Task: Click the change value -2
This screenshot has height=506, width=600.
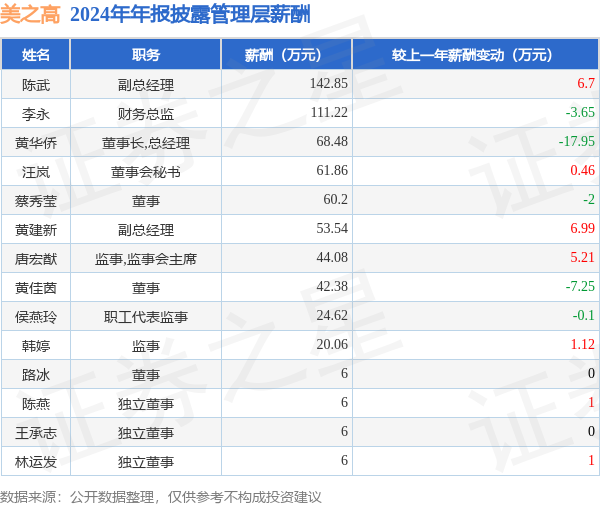Action: point(589,199)
